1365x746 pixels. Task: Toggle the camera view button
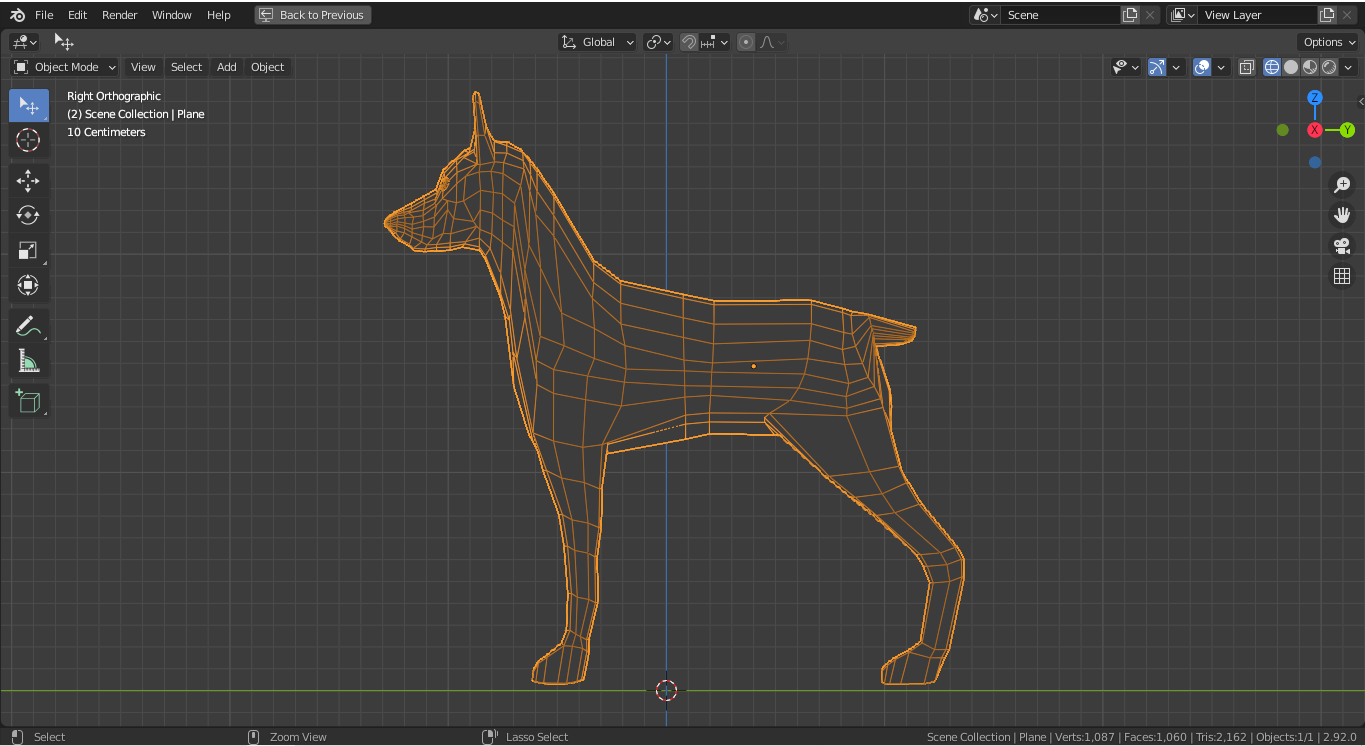[x=1342, y=246]
